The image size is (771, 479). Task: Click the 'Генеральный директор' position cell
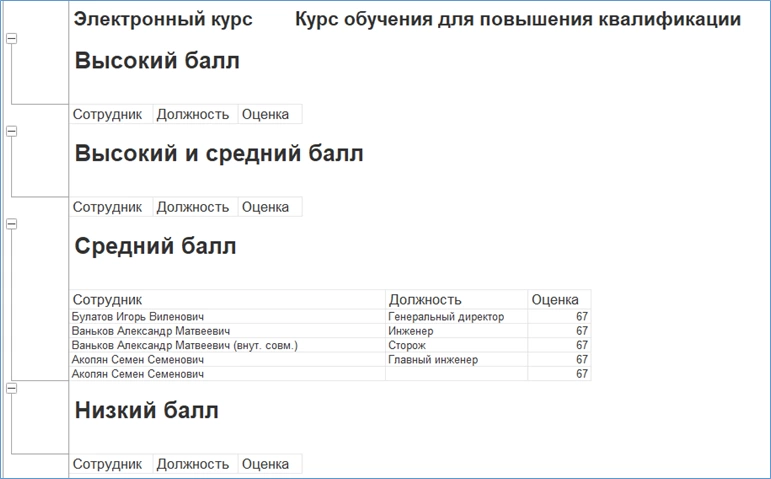456,317
